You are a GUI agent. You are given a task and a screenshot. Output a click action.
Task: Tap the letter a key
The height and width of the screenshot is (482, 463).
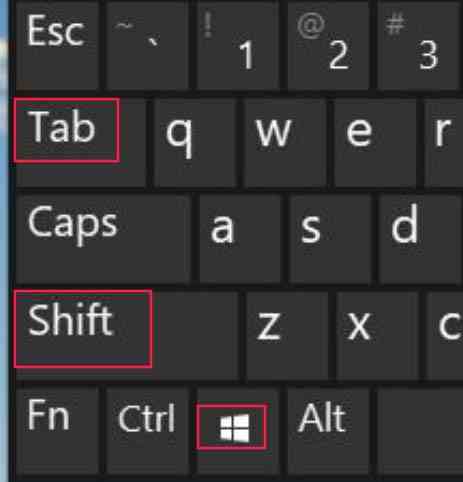[240, 239]
